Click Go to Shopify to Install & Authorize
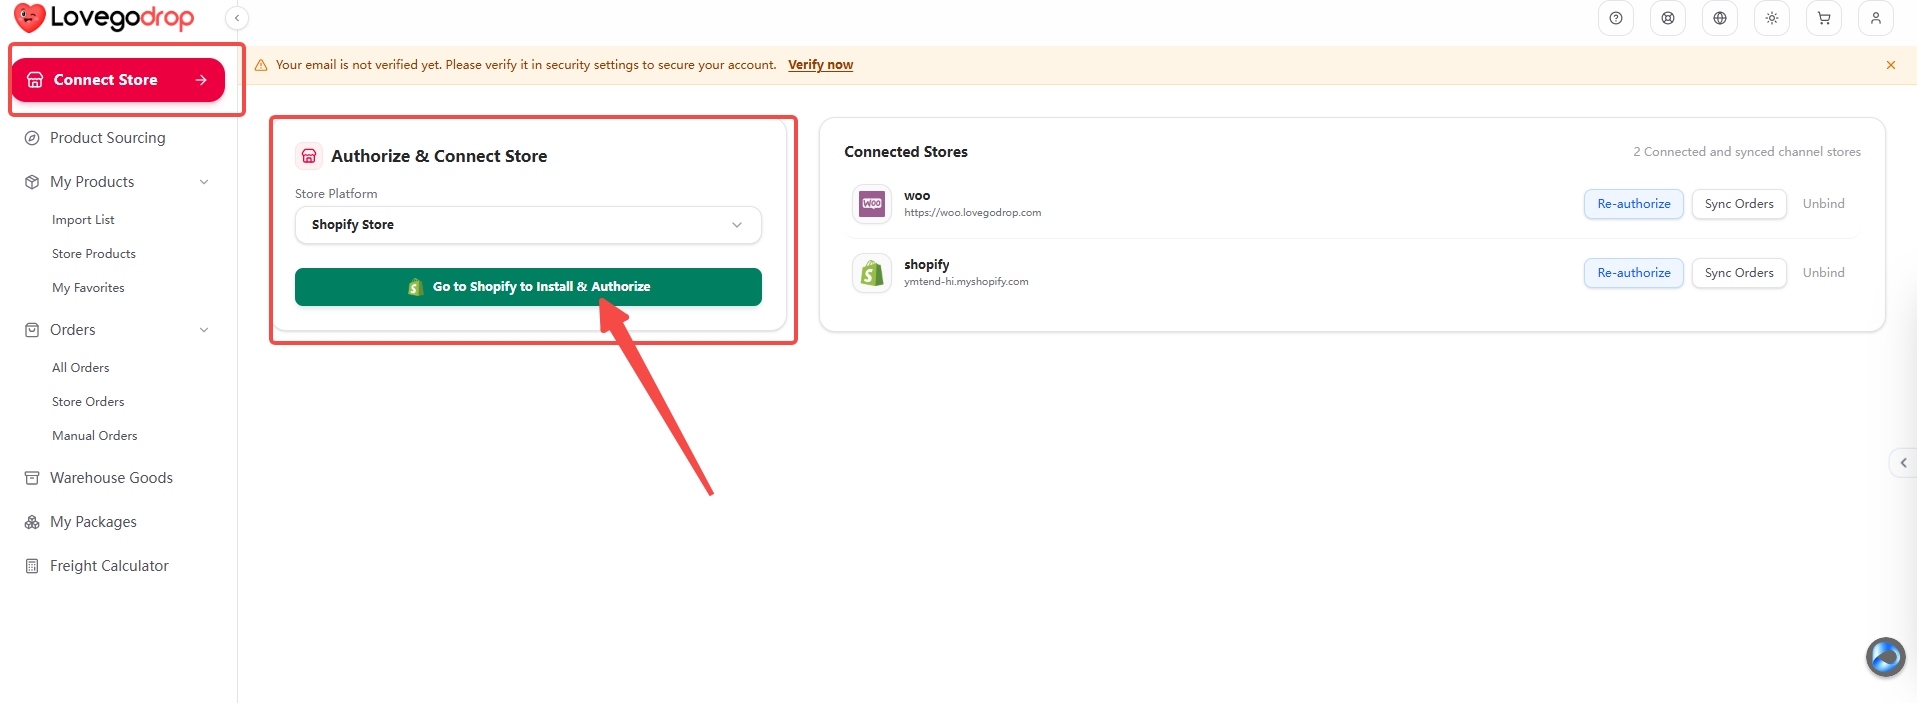1917x703 pixels. (528, 287)
